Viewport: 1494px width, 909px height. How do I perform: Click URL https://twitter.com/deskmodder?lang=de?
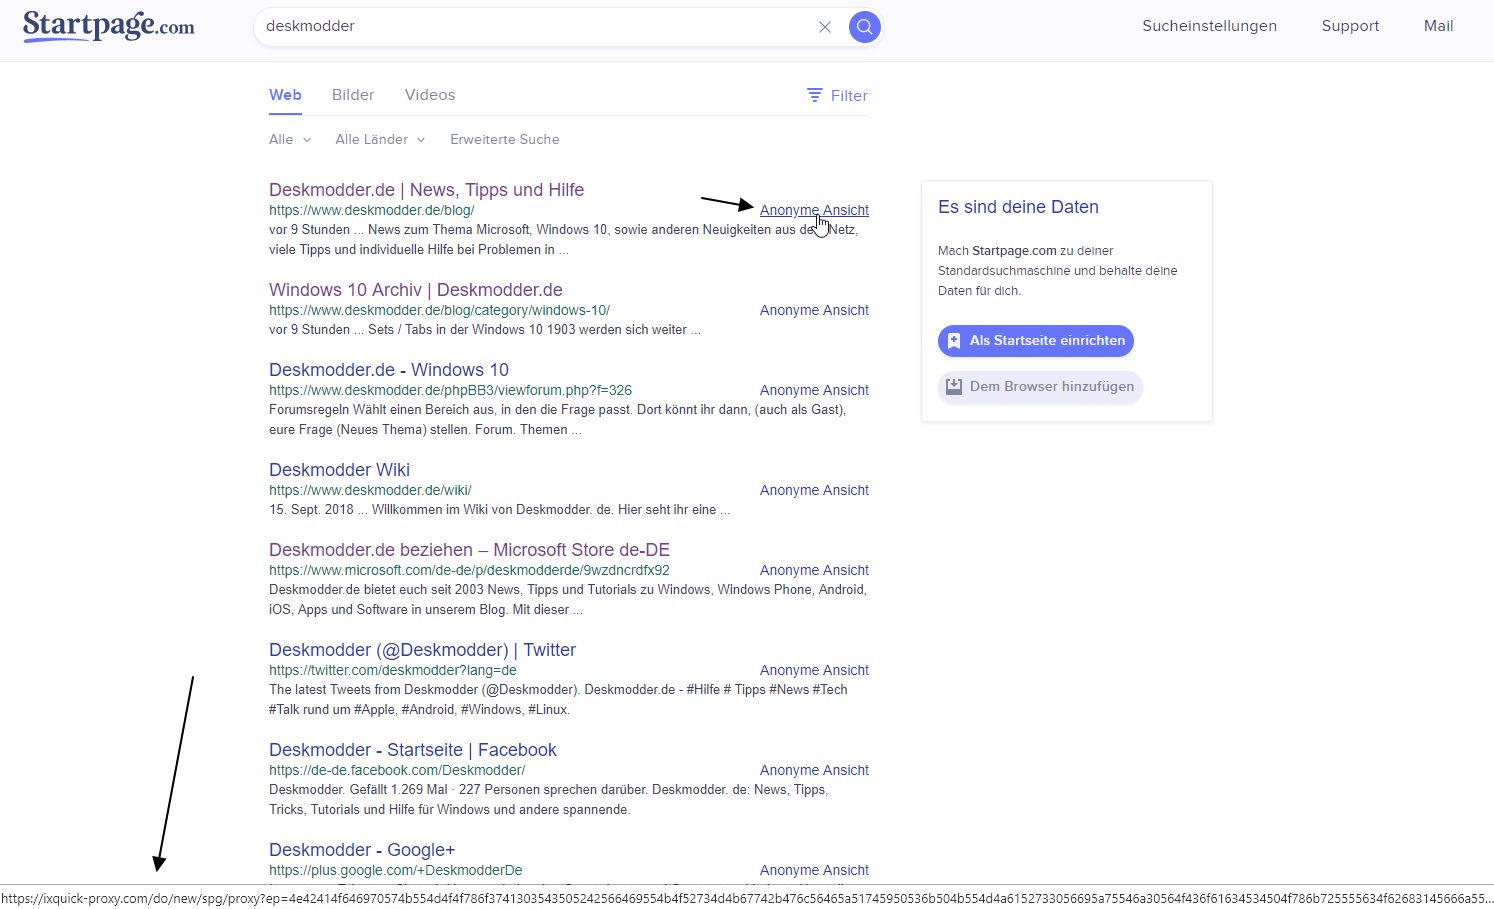393,670
